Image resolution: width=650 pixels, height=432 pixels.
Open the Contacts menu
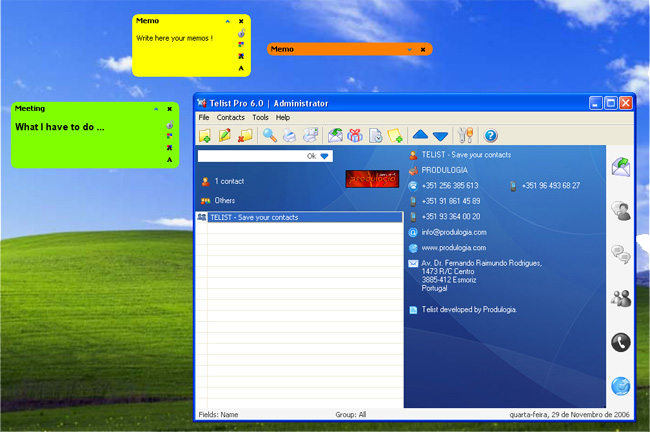tap(230, 117)
